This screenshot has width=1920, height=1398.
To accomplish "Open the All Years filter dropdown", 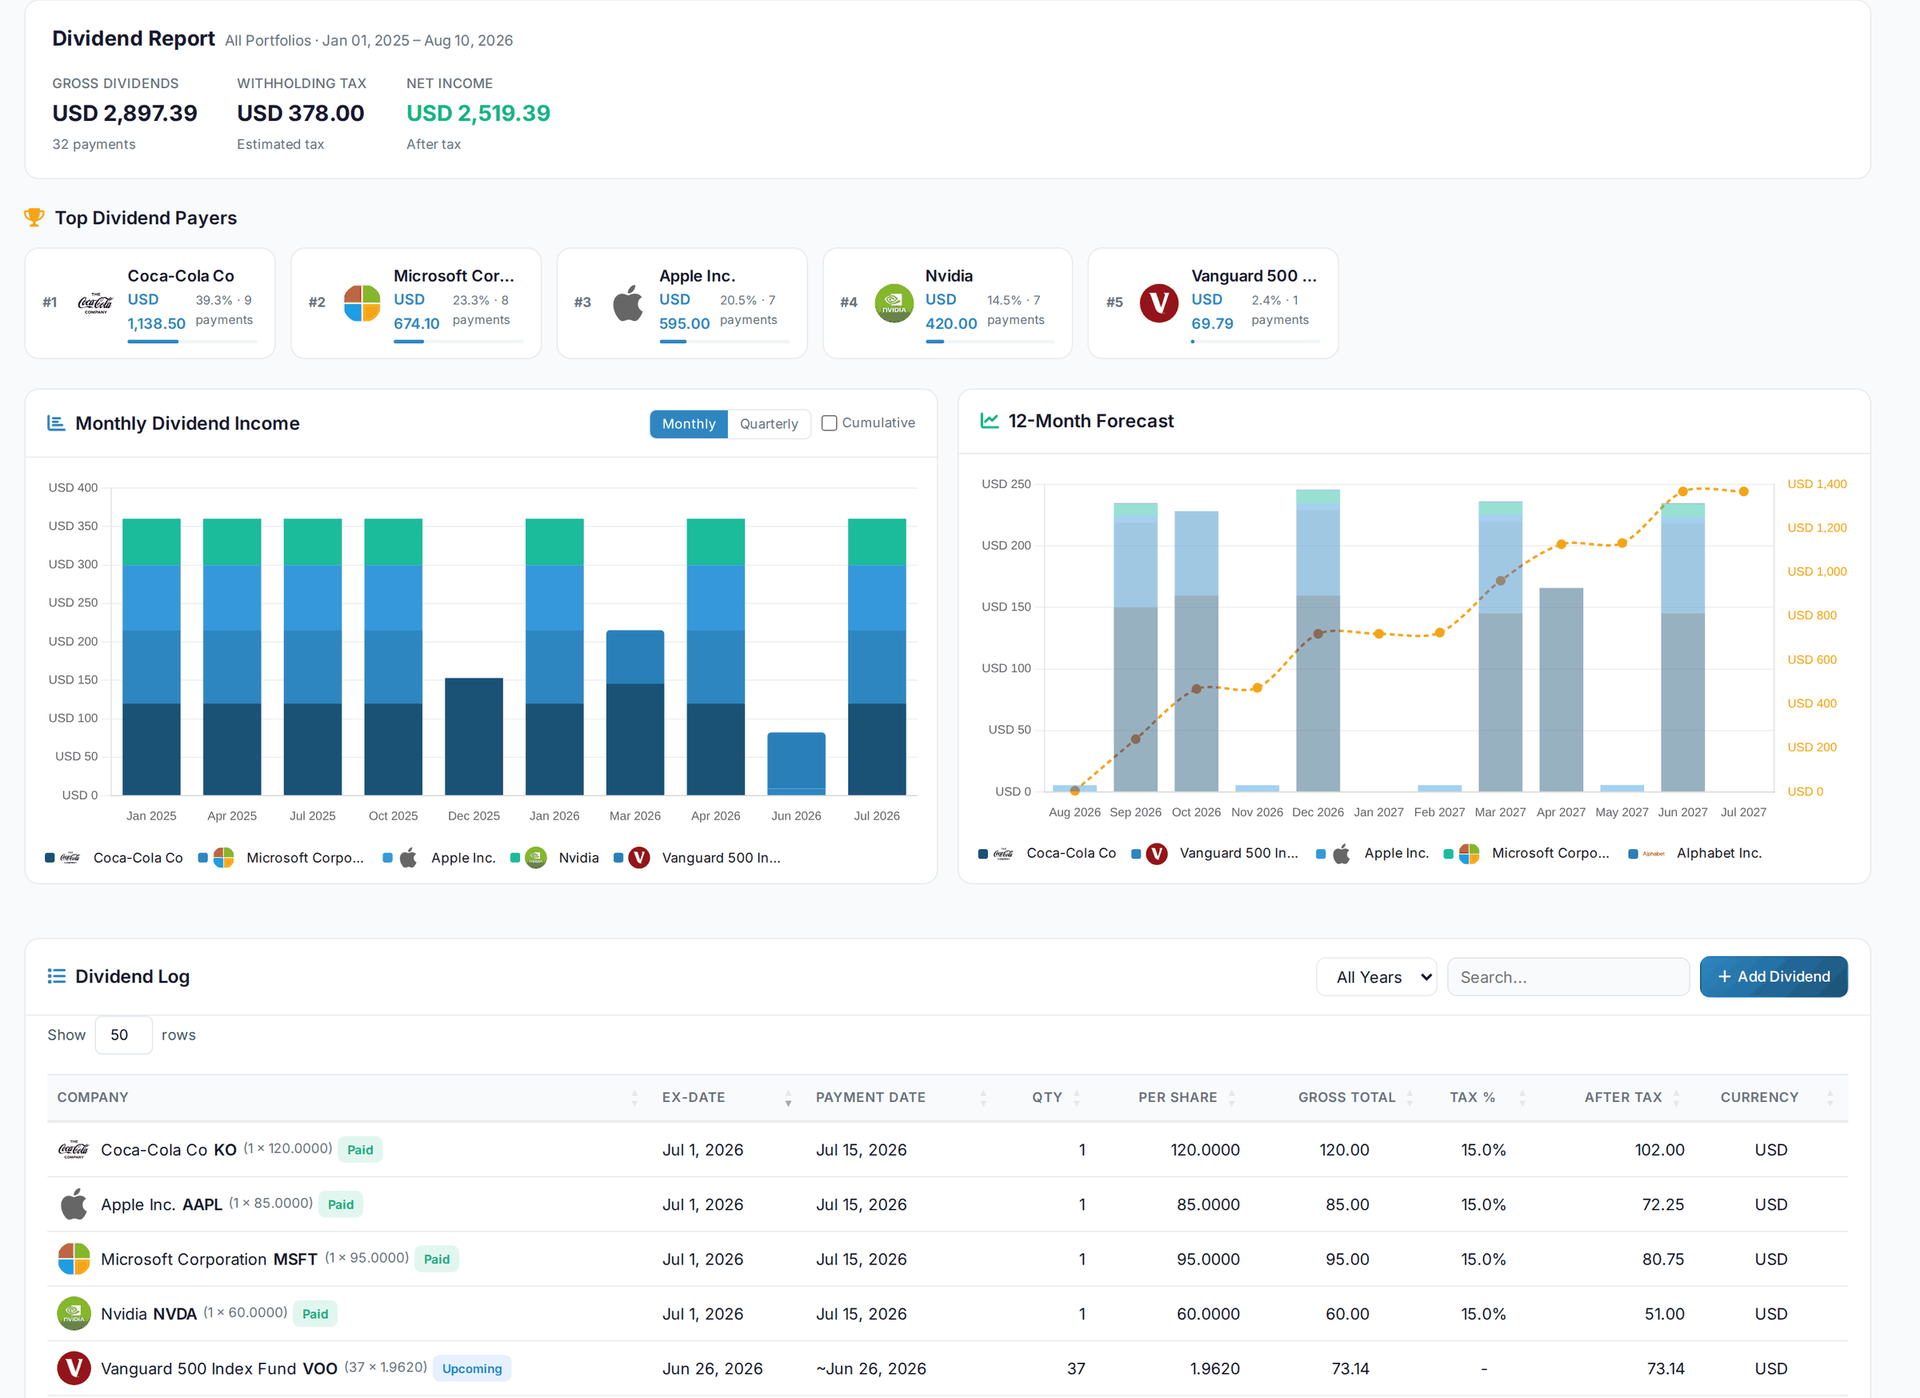I will point(1376,977).
